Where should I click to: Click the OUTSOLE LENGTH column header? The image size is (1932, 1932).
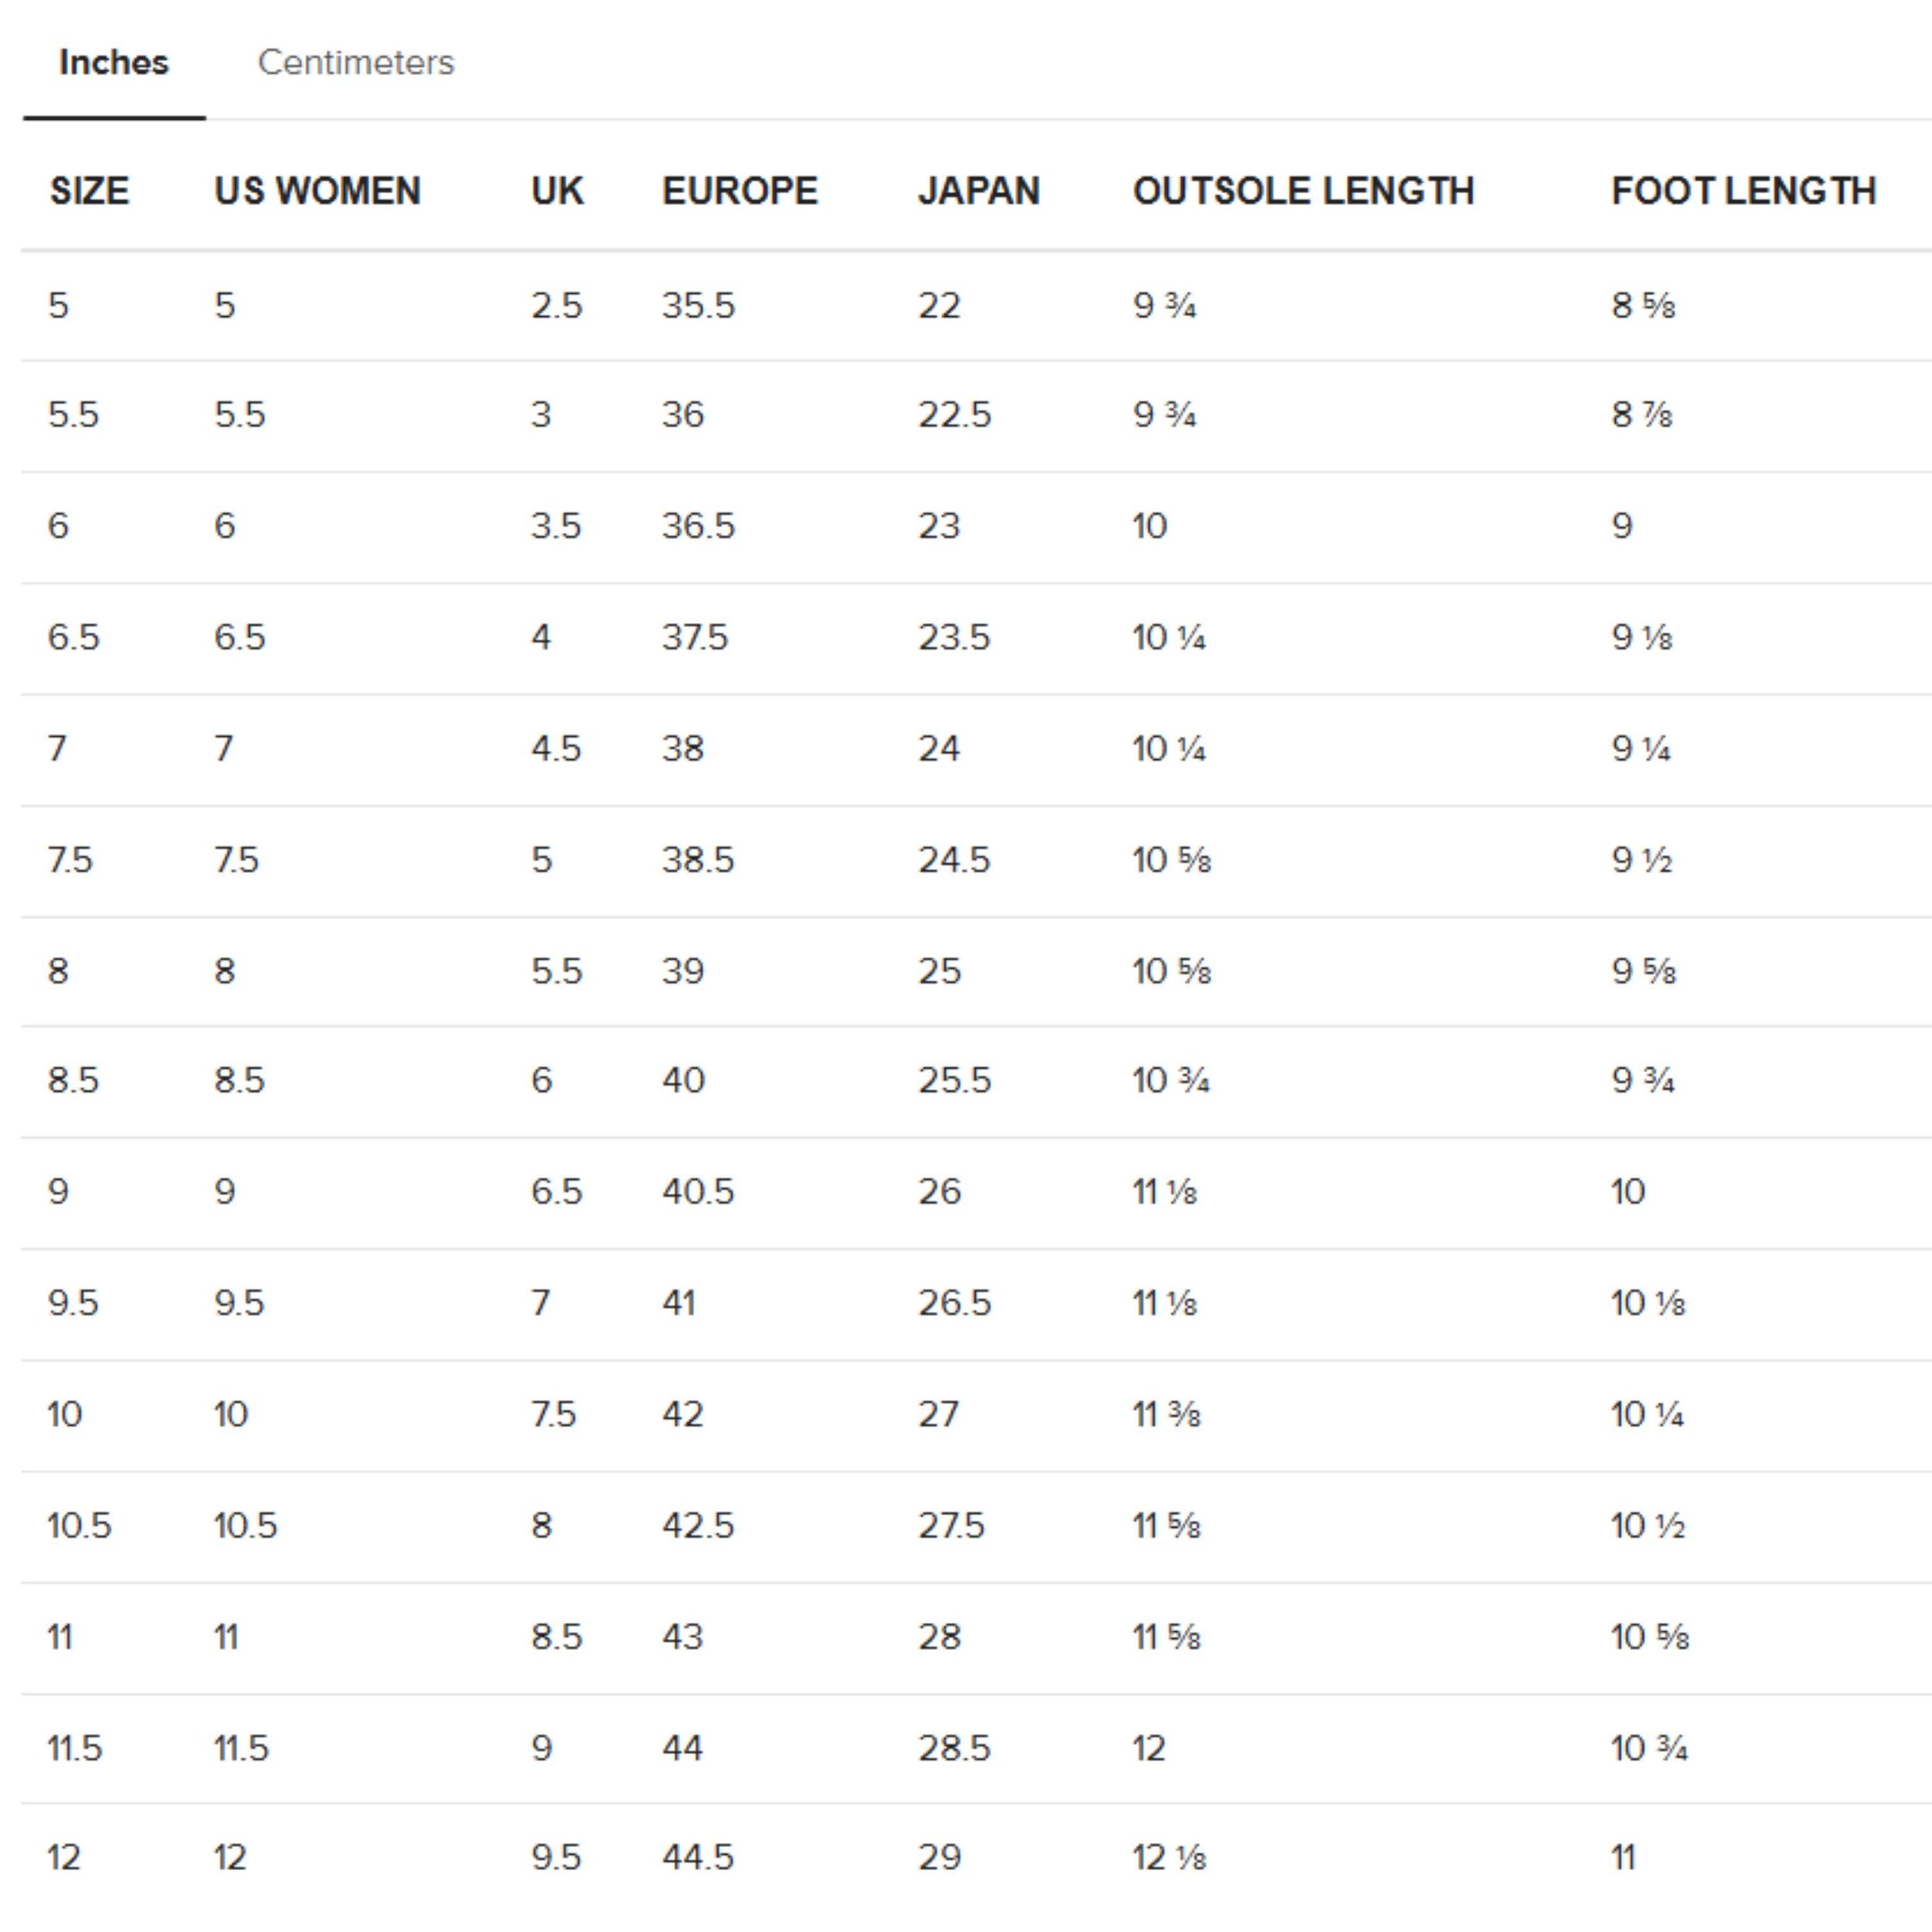(1304, 191)
